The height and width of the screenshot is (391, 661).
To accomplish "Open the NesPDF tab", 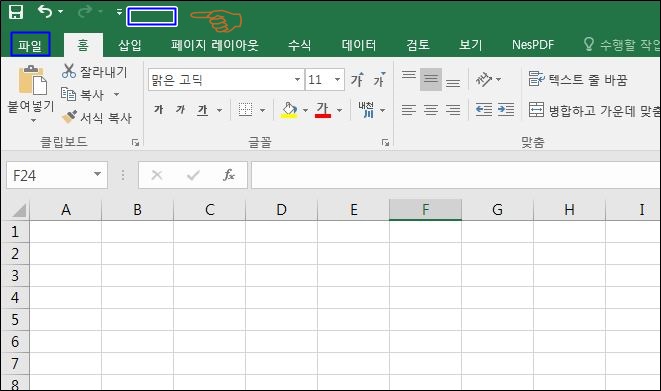I will (x=533, y=45).
